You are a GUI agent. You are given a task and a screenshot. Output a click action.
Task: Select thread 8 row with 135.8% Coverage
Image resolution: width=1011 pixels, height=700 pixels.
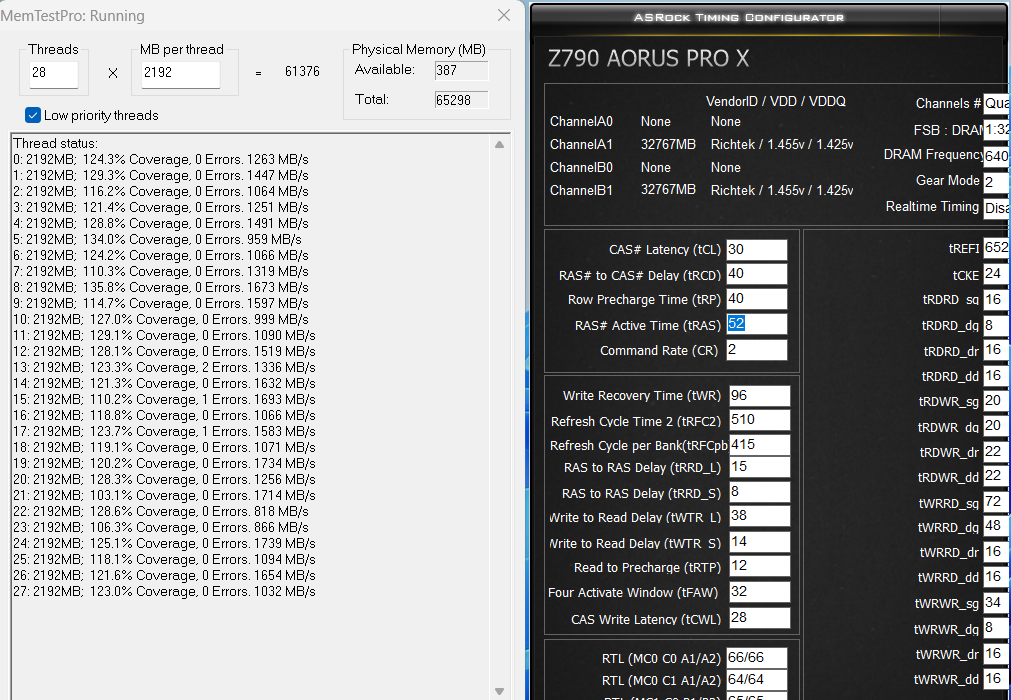point(161,287)
